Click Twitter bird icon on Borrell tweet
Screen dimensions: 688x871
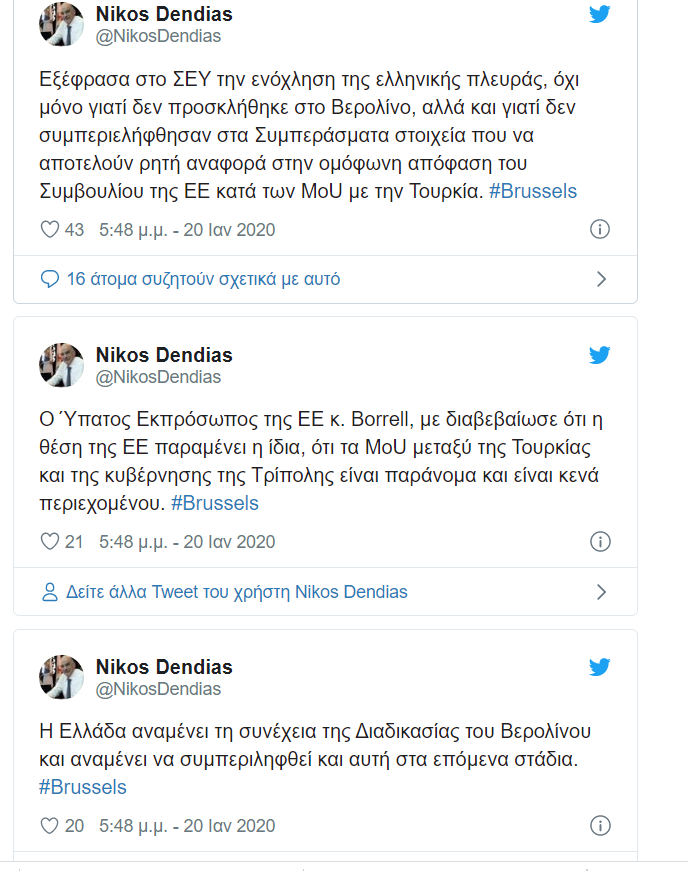[600, 354]
